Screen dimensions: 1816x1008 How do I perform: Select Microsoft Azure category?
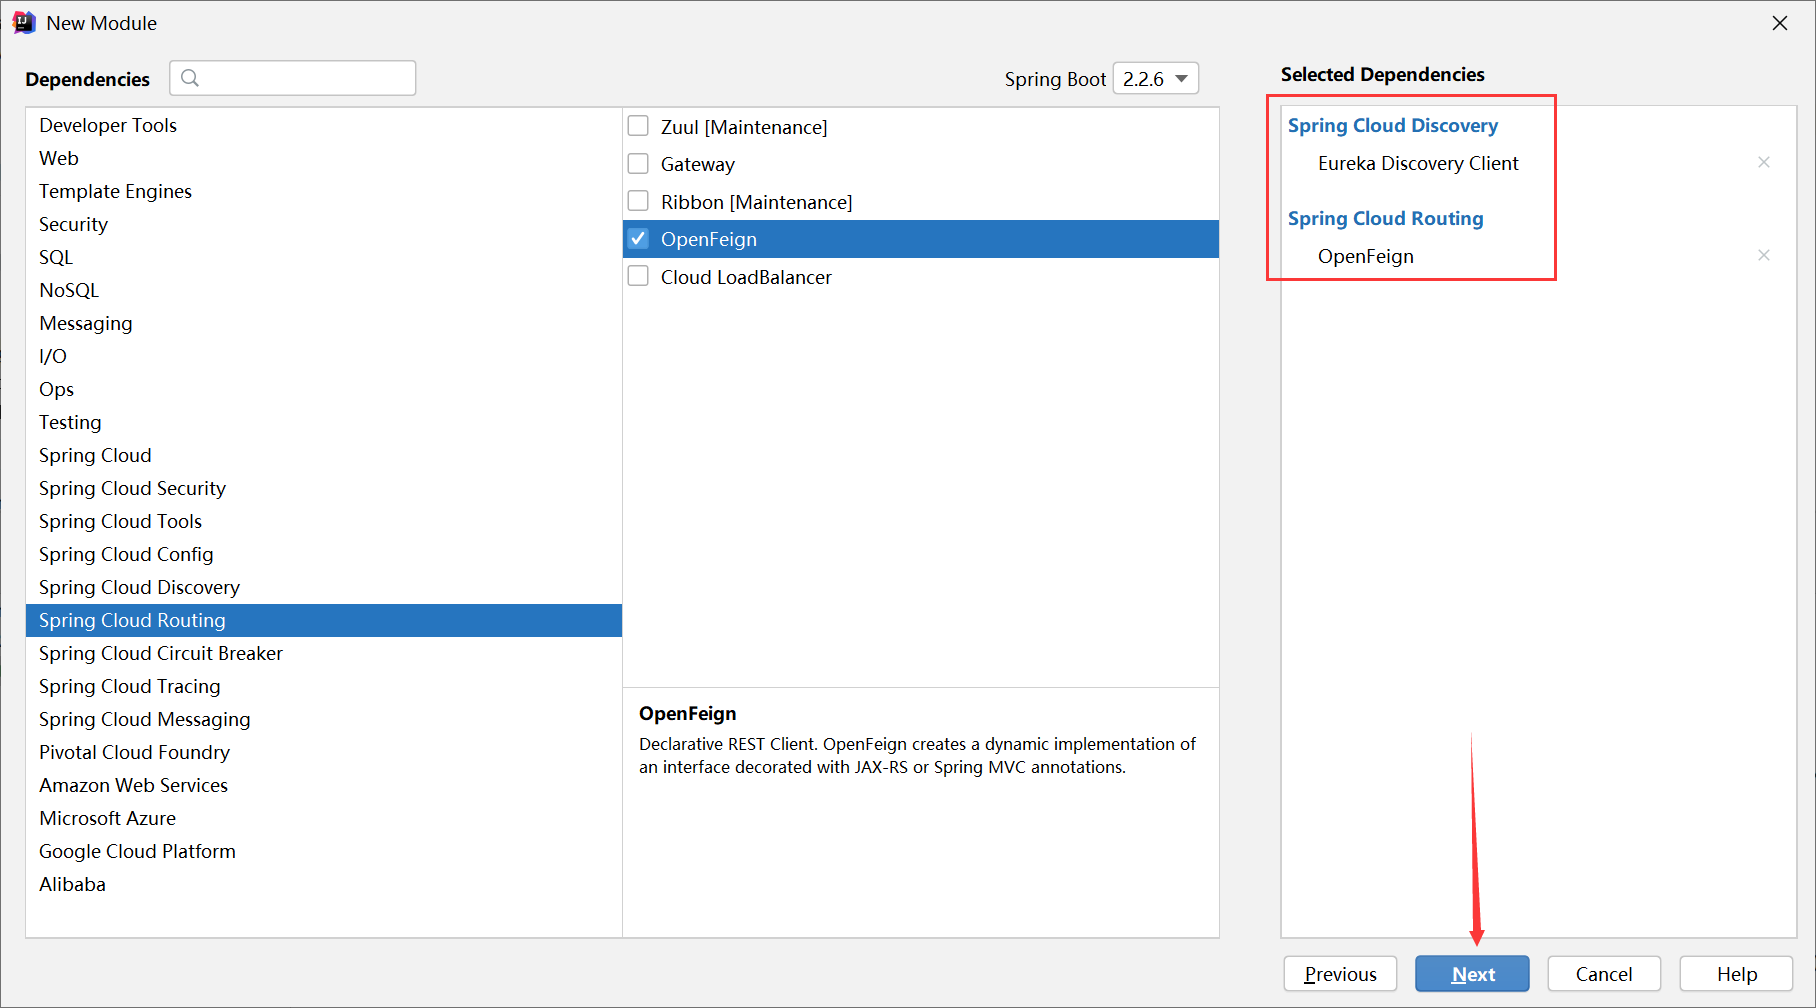click(x=324, y=818)
